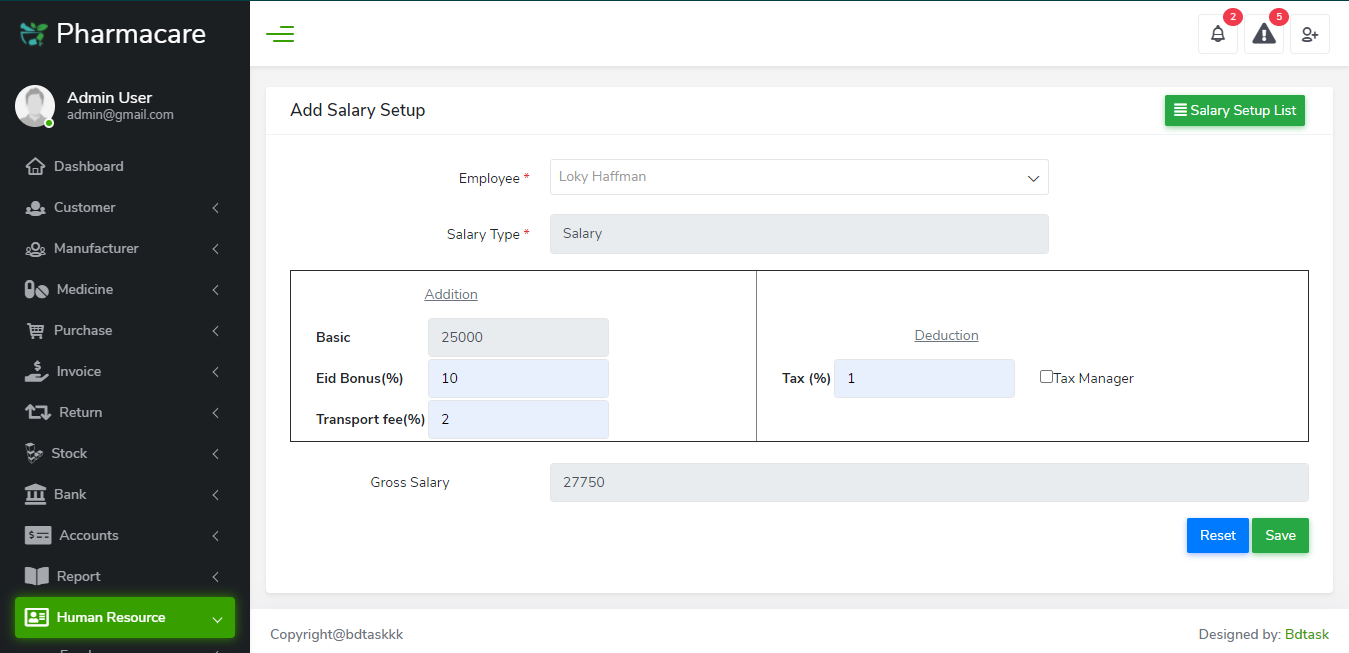Enable the Tax Manager checkbox

coord(1046,377)
